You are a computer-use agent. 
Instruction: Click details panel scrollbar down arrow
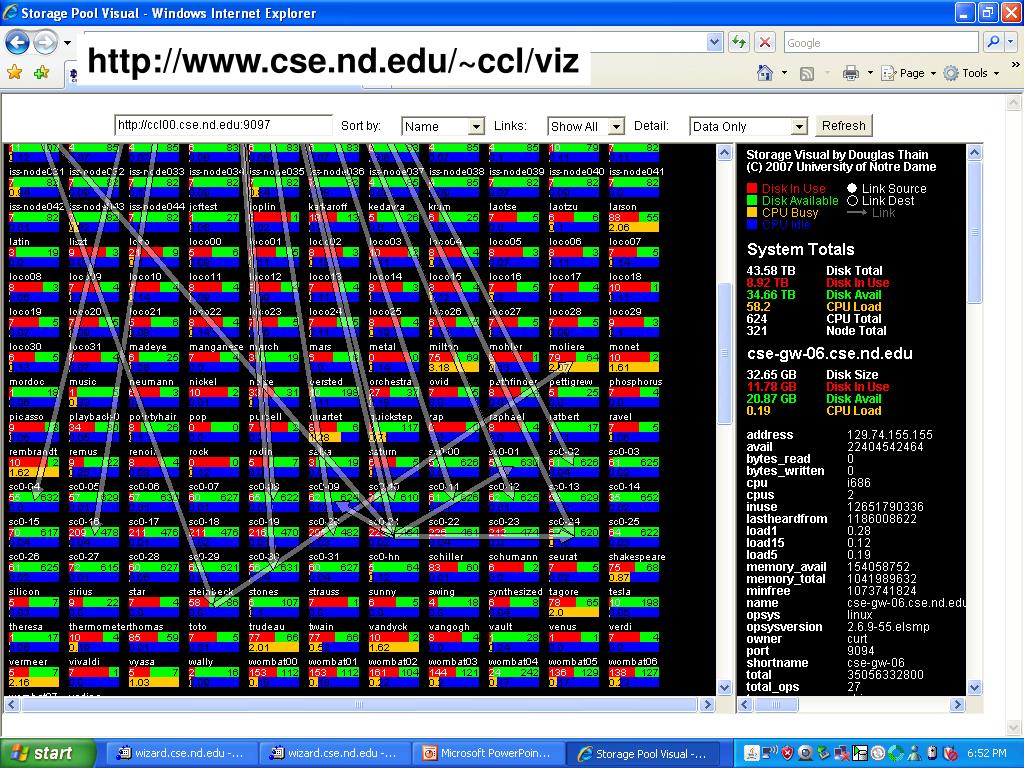point(974,688)
